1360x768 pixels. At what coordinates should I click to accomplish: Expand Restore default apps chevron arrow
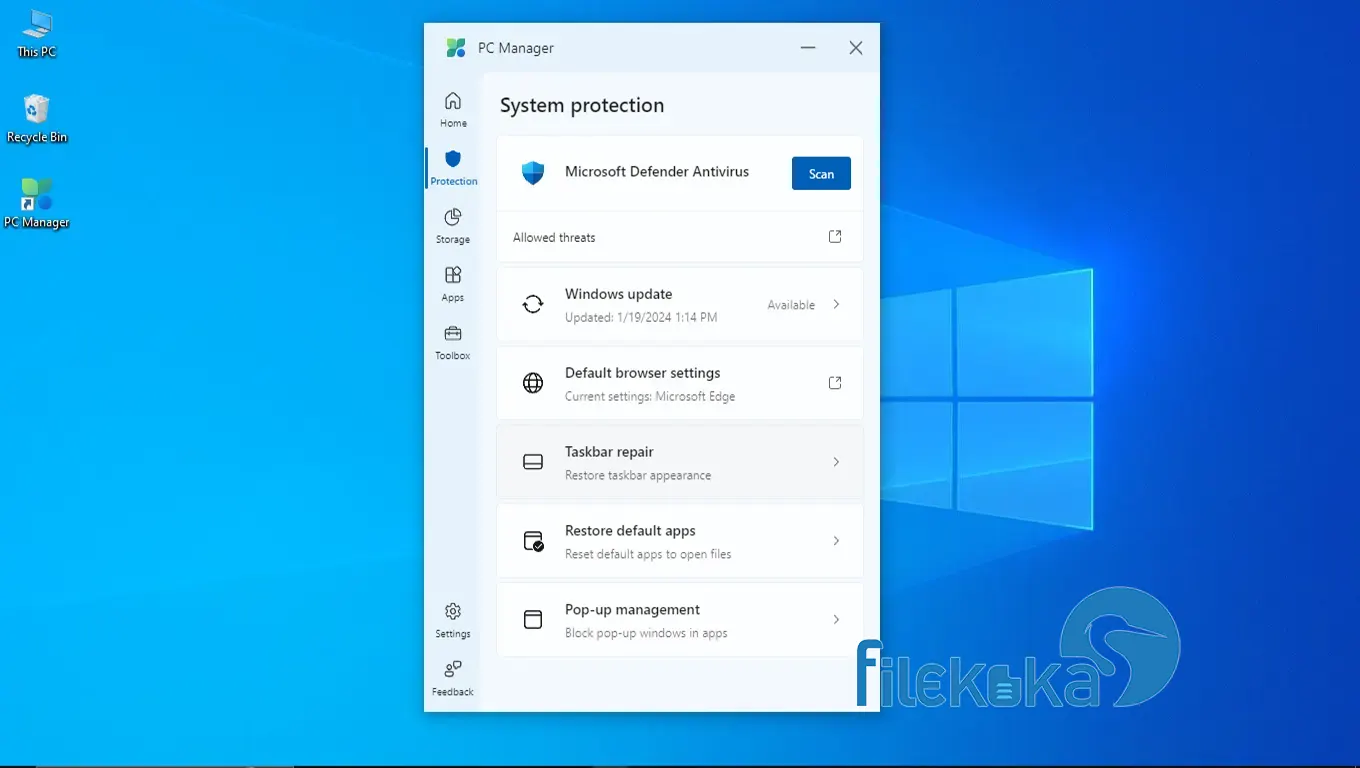point(836,541)
